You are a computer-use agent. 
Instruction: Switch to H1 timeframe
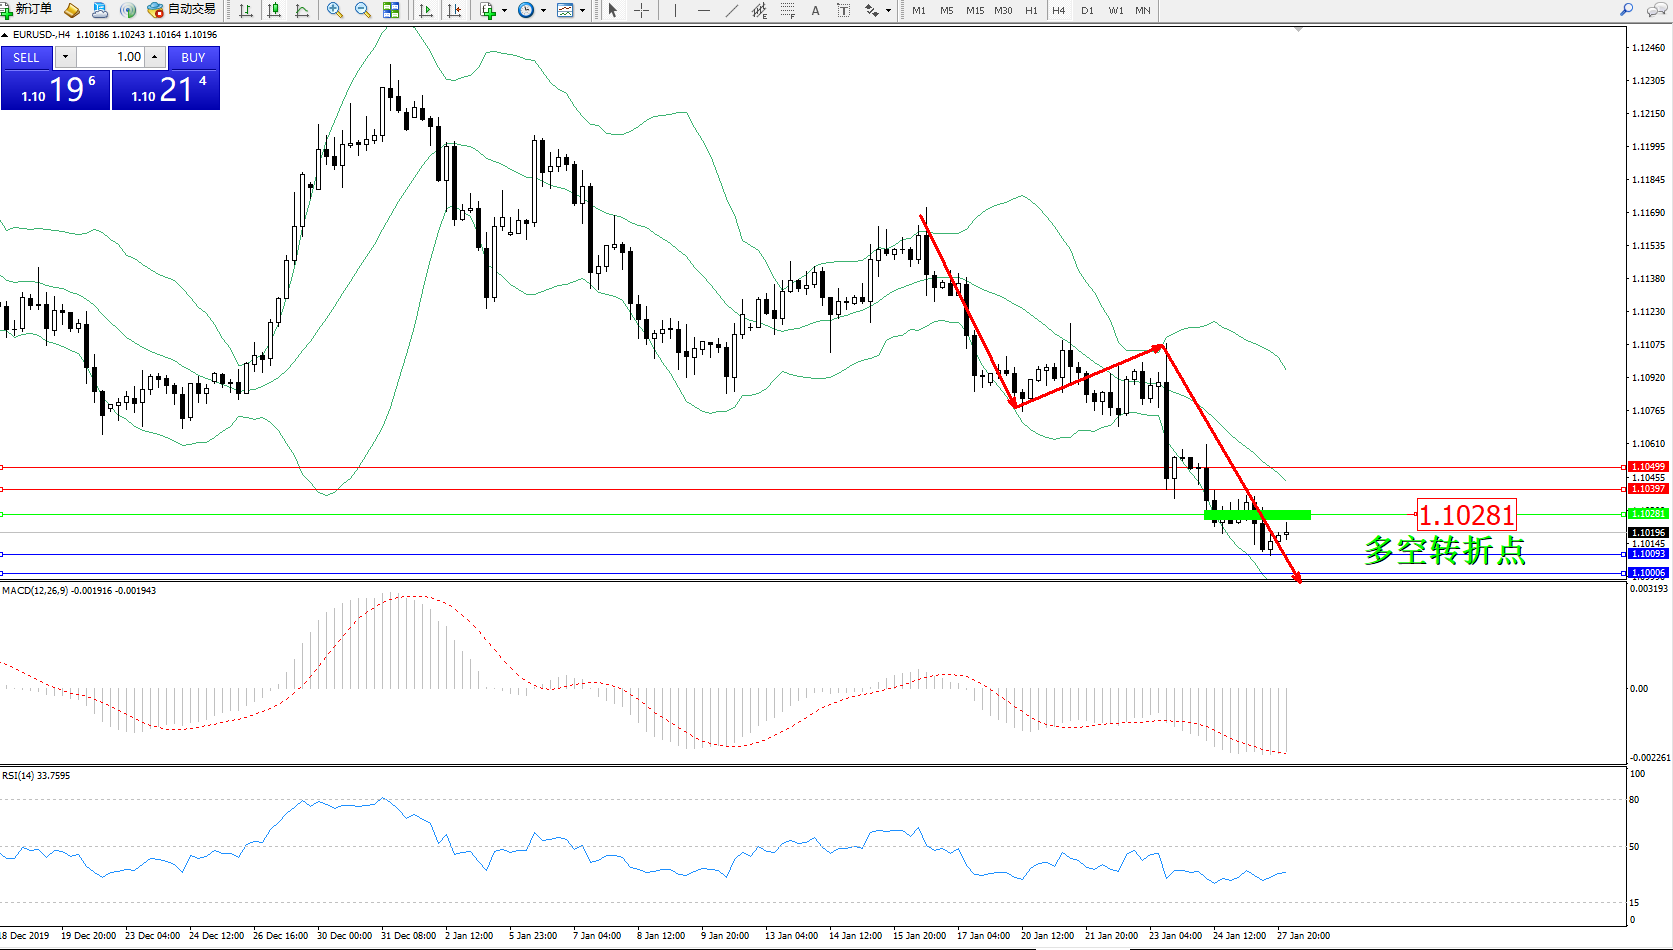coord(1031,10)
